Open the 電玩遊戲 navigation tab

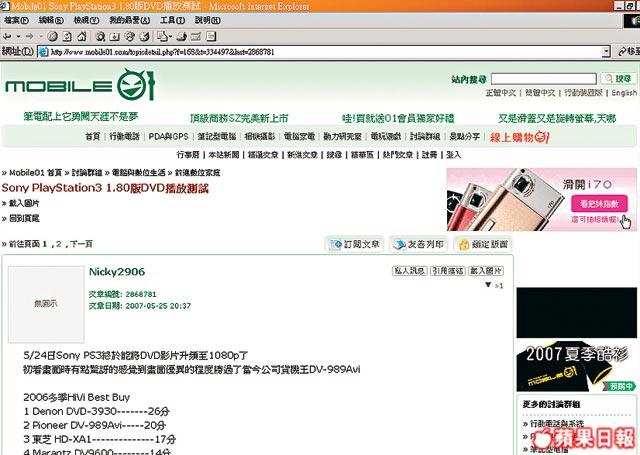click(386, 137)
